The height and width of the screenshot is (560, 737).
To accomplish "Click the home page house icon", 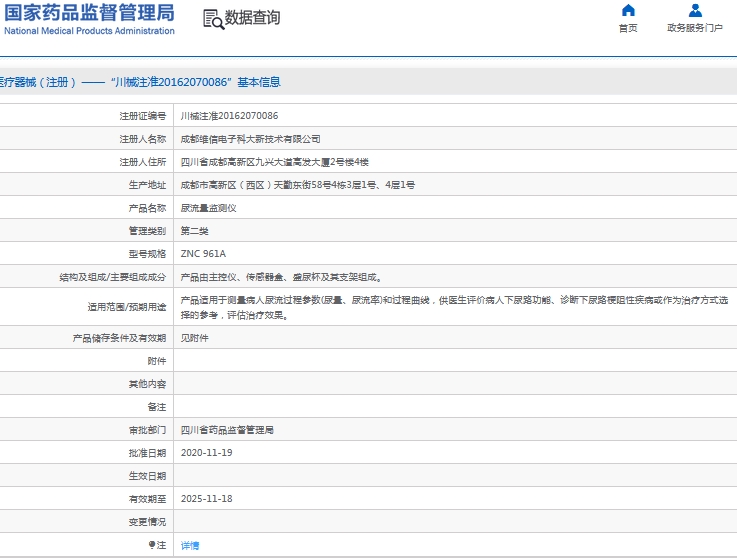I will 628,10.
